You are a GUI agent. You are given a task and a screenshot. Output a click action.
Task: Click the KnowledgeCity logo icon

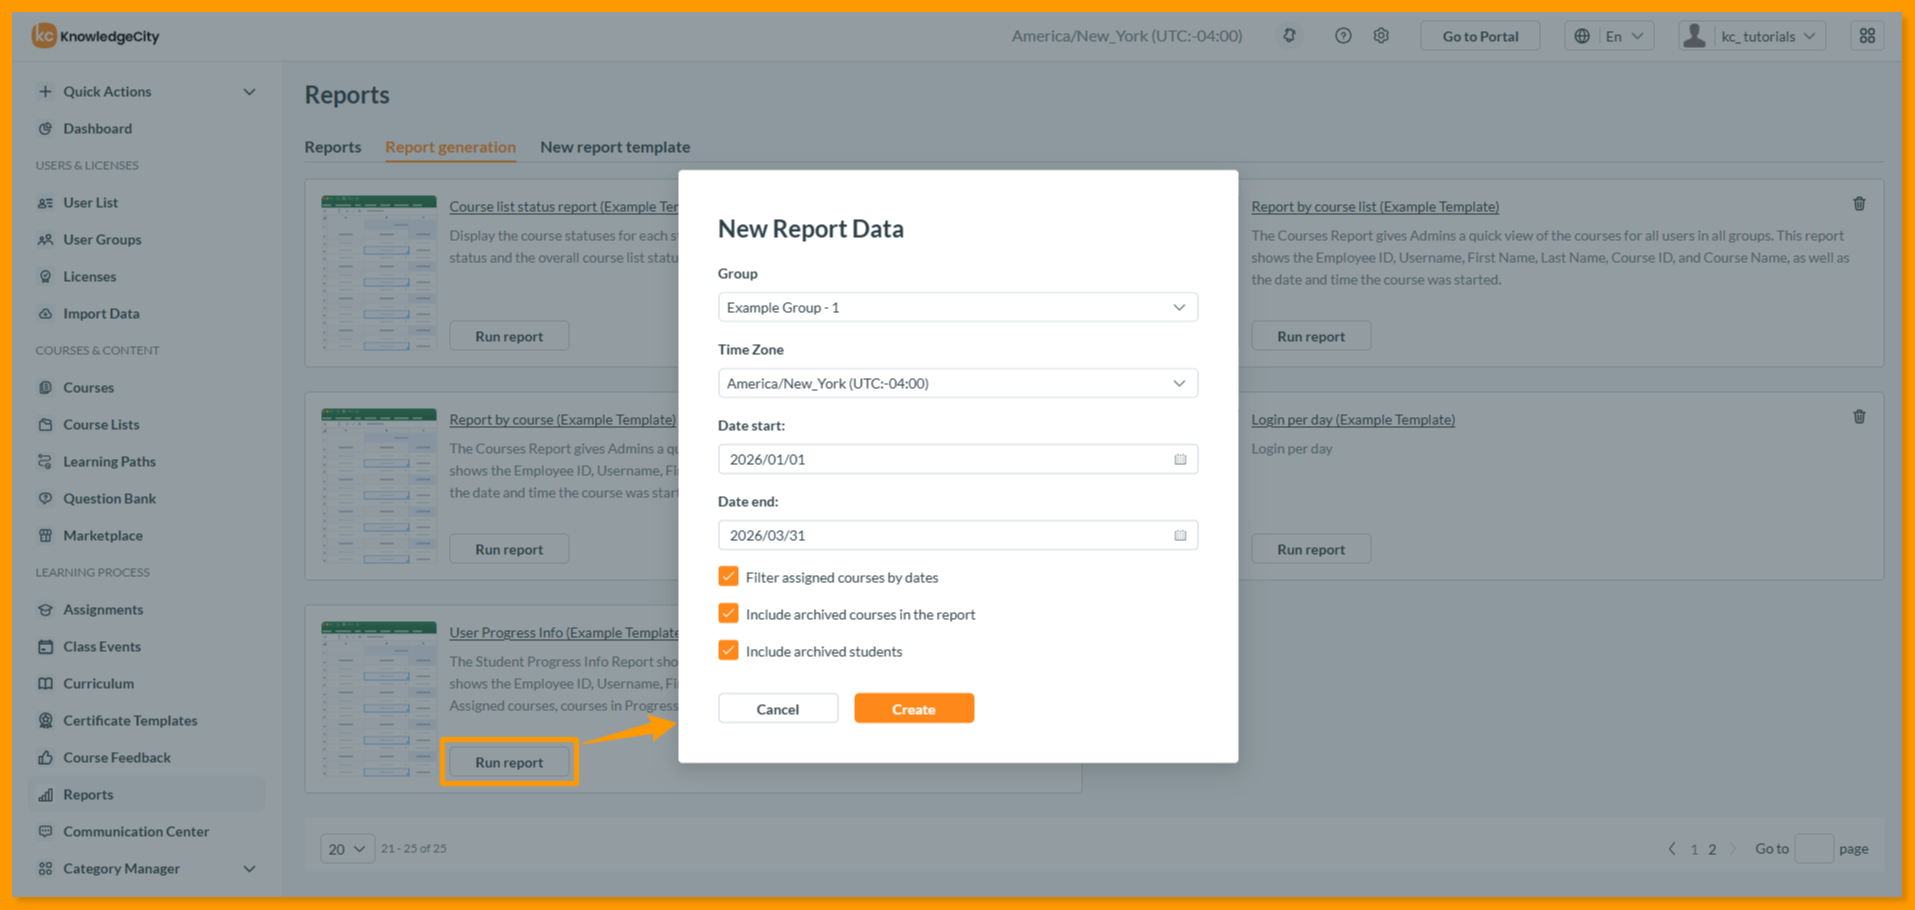(44, 36)
